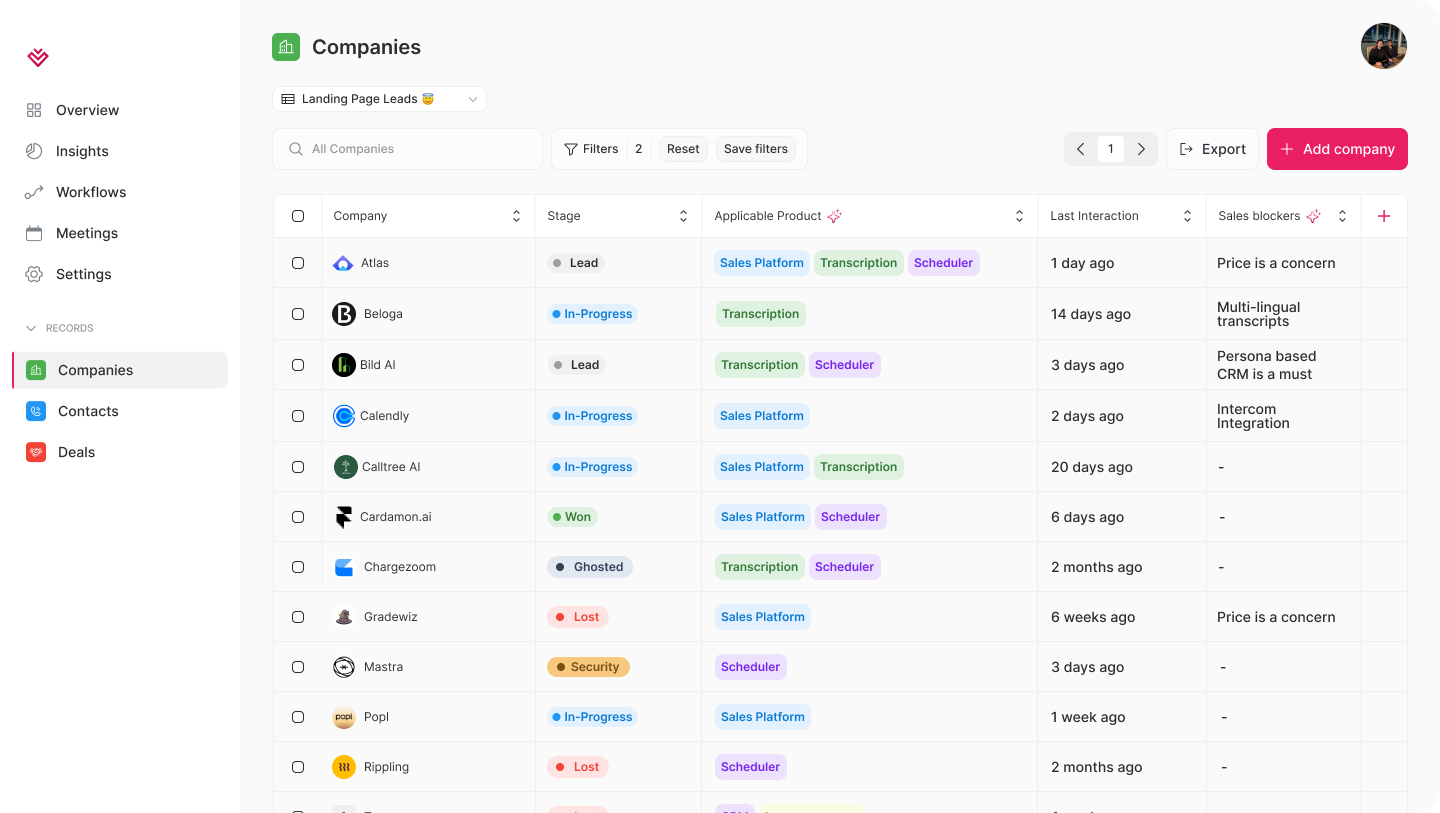This screenshot has width=1440, height=813.
Task: Open the Security stage tag for Mastra
Action: click(588, 667)
